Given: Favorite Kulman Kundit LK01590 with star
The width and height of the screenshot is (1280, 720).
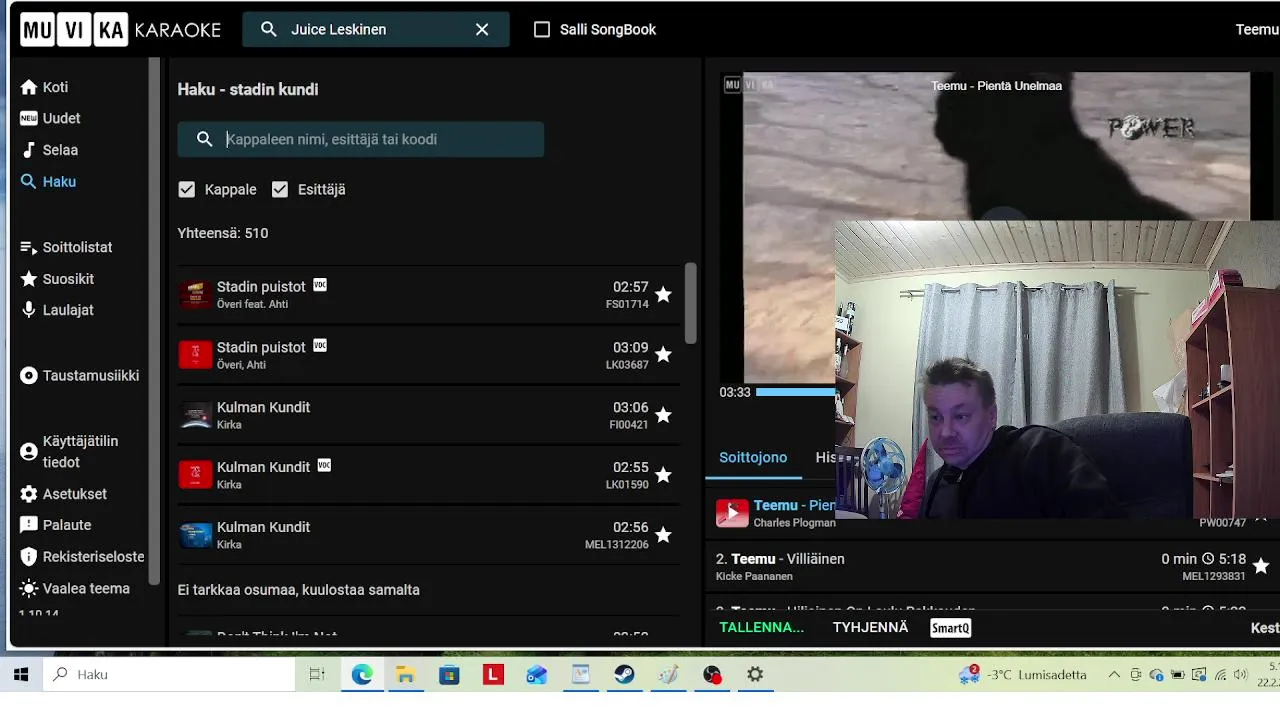Looking at the screenshot, I should pos(663,475).
